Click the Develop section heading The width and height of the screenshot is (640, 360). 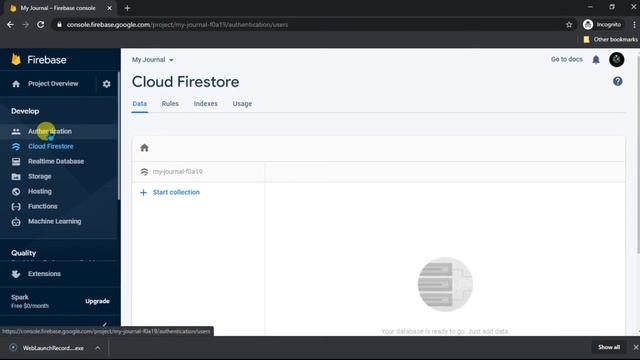[25, 111]
